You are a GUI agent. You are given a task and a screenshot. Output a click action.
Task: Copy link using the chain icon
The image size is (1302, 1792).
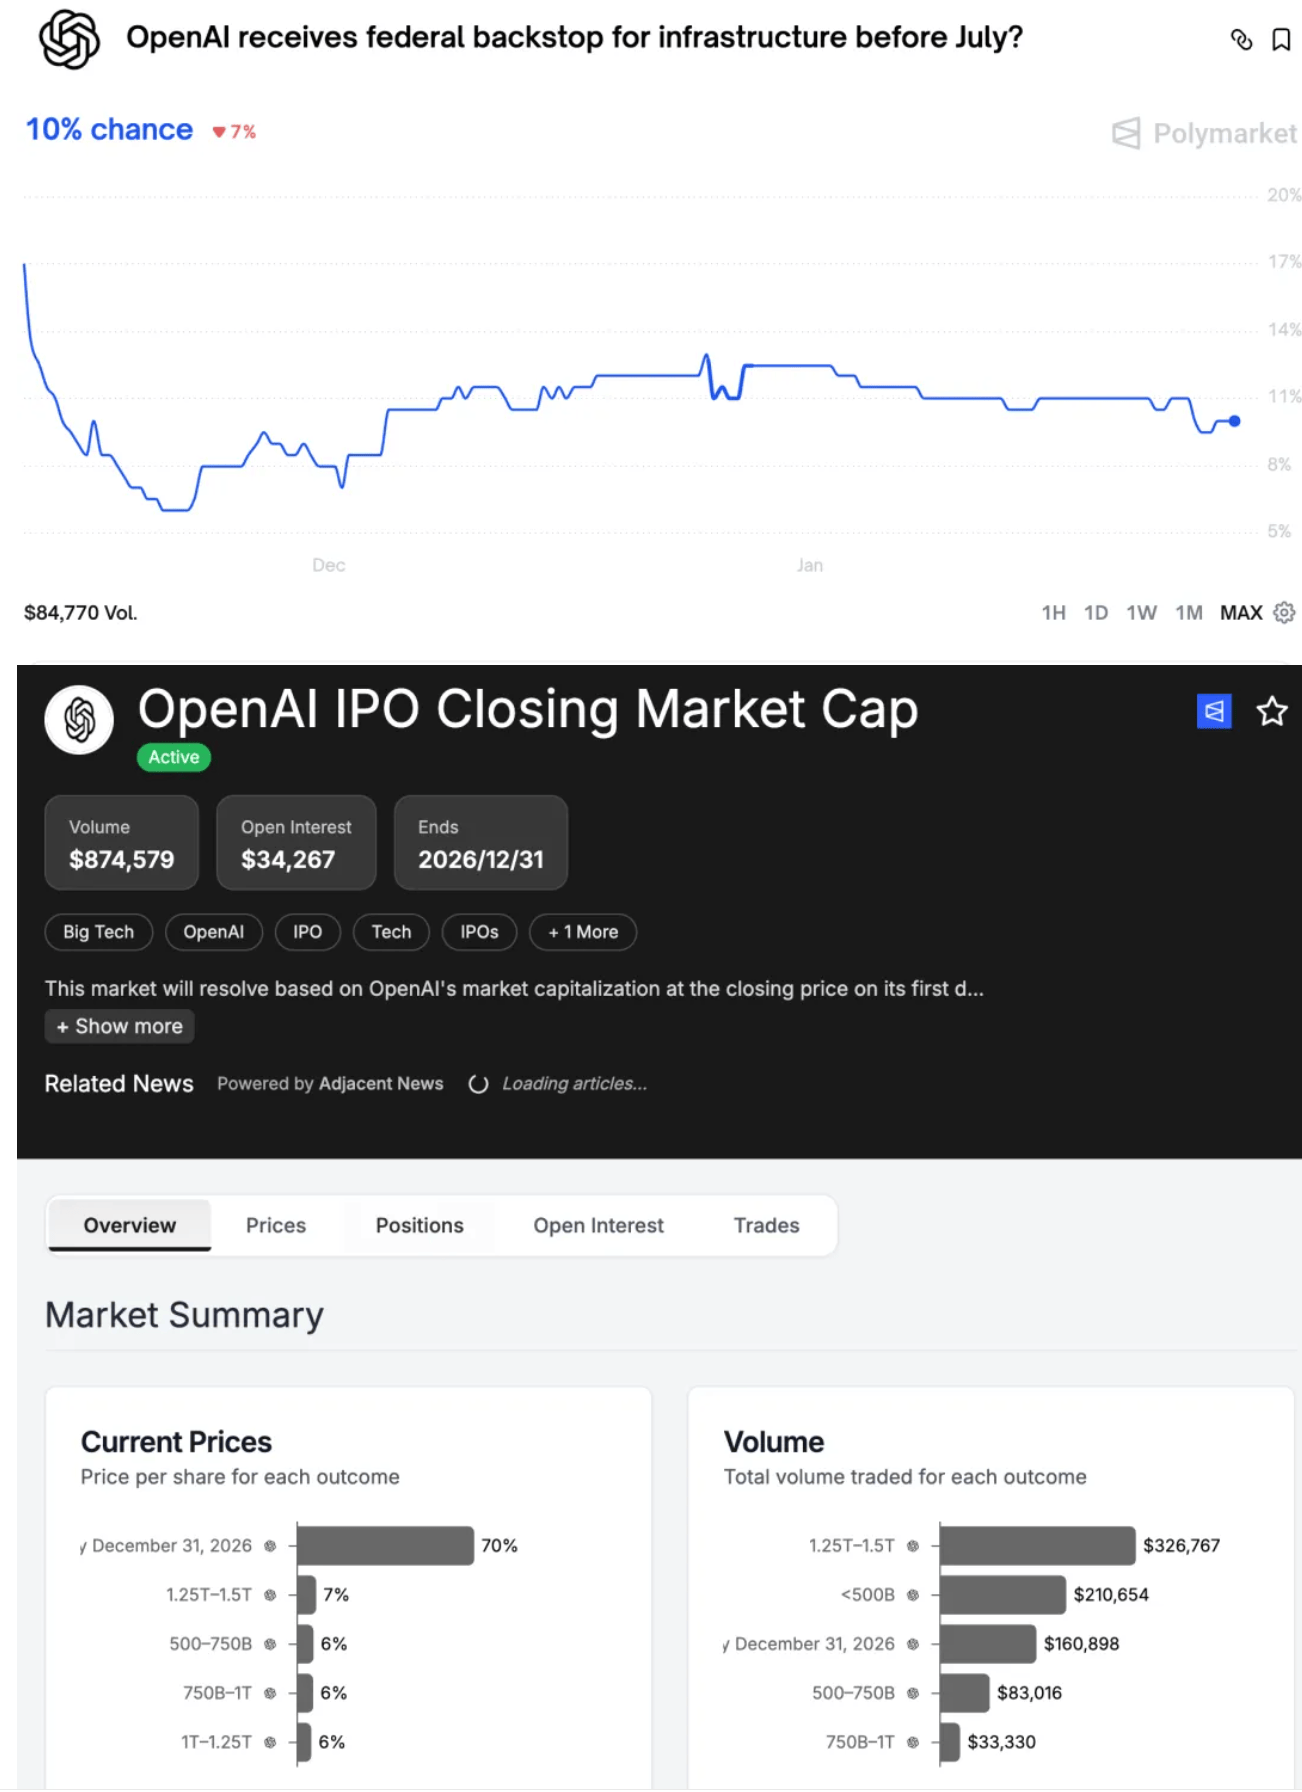[1241, 40]
